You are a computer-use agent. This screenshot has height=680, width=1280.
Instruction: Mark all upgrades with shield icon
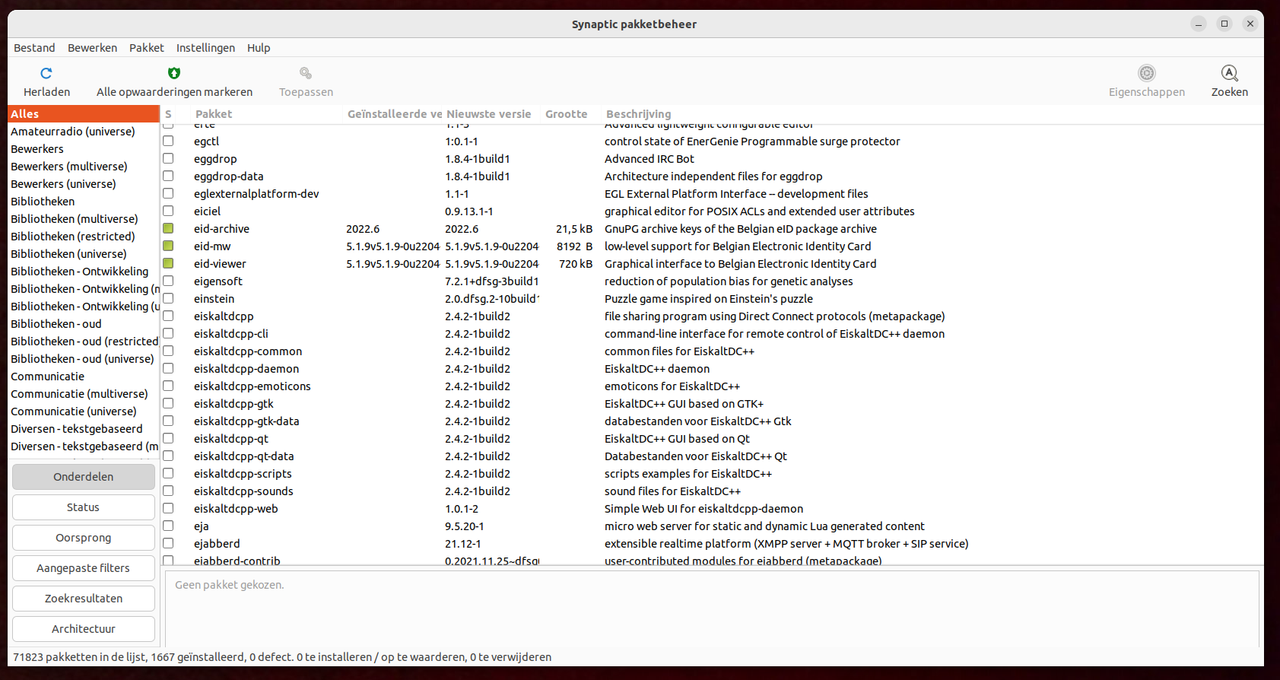pyautogui.click(x=174, y=73)
